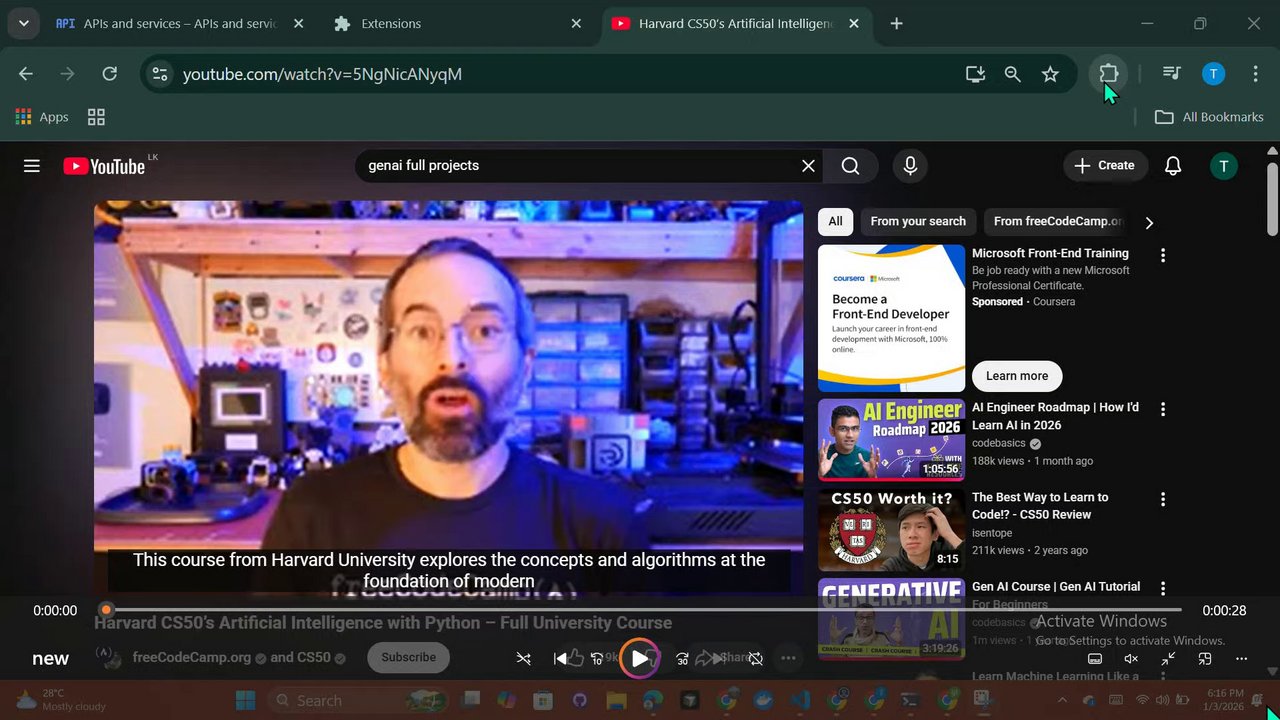The image size is (1280, 720).
Task: Toggle repeat loop in the player overlay
Action: pos(756,658)
